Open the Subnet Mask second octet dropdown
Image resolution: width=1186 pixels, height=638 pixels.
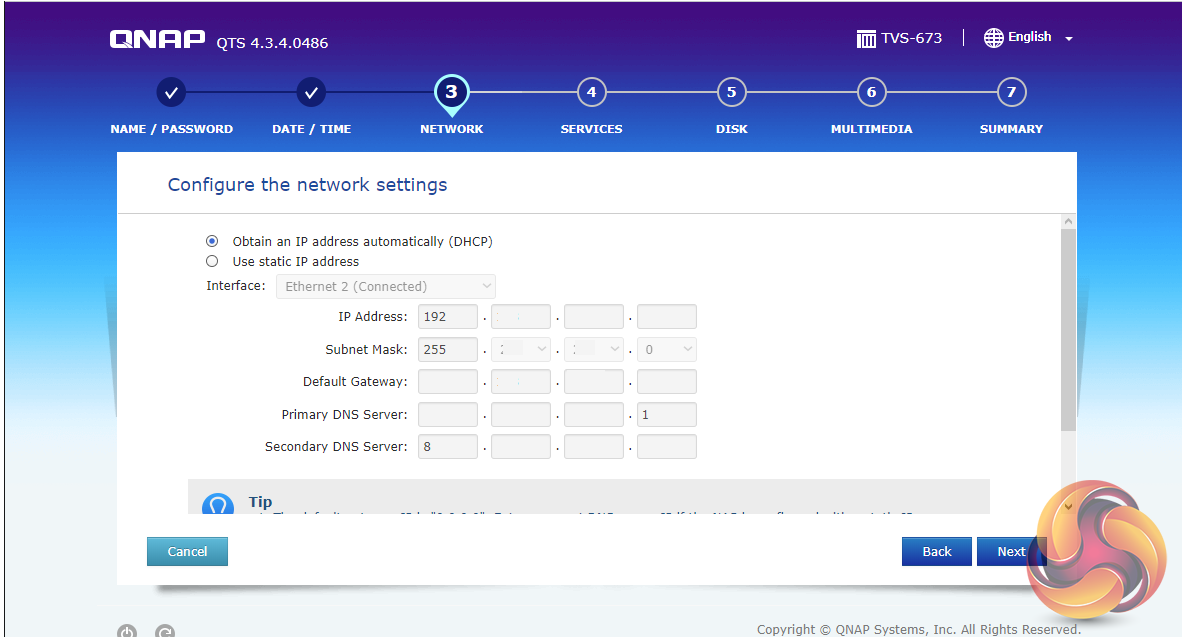pyautogui.click(x=521, y=350)
